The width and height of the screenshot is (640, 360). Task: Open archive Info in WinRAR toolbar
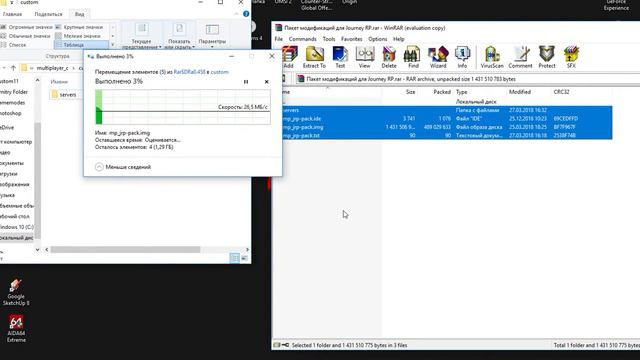pos(462,57)
